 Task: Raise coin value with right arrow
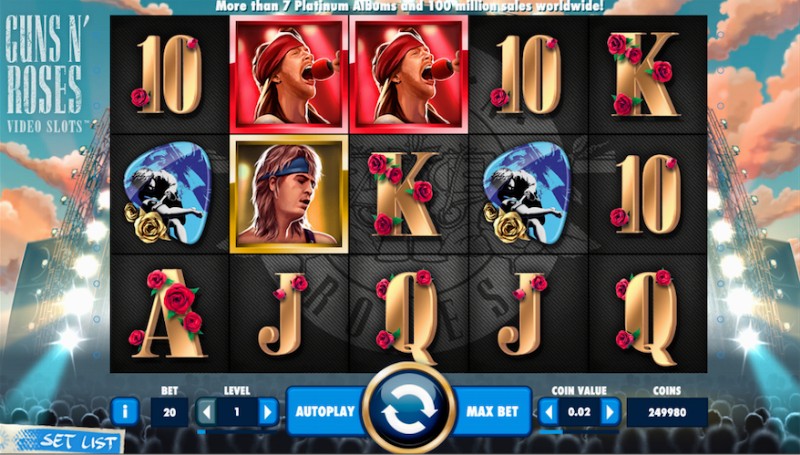point(610,412)
